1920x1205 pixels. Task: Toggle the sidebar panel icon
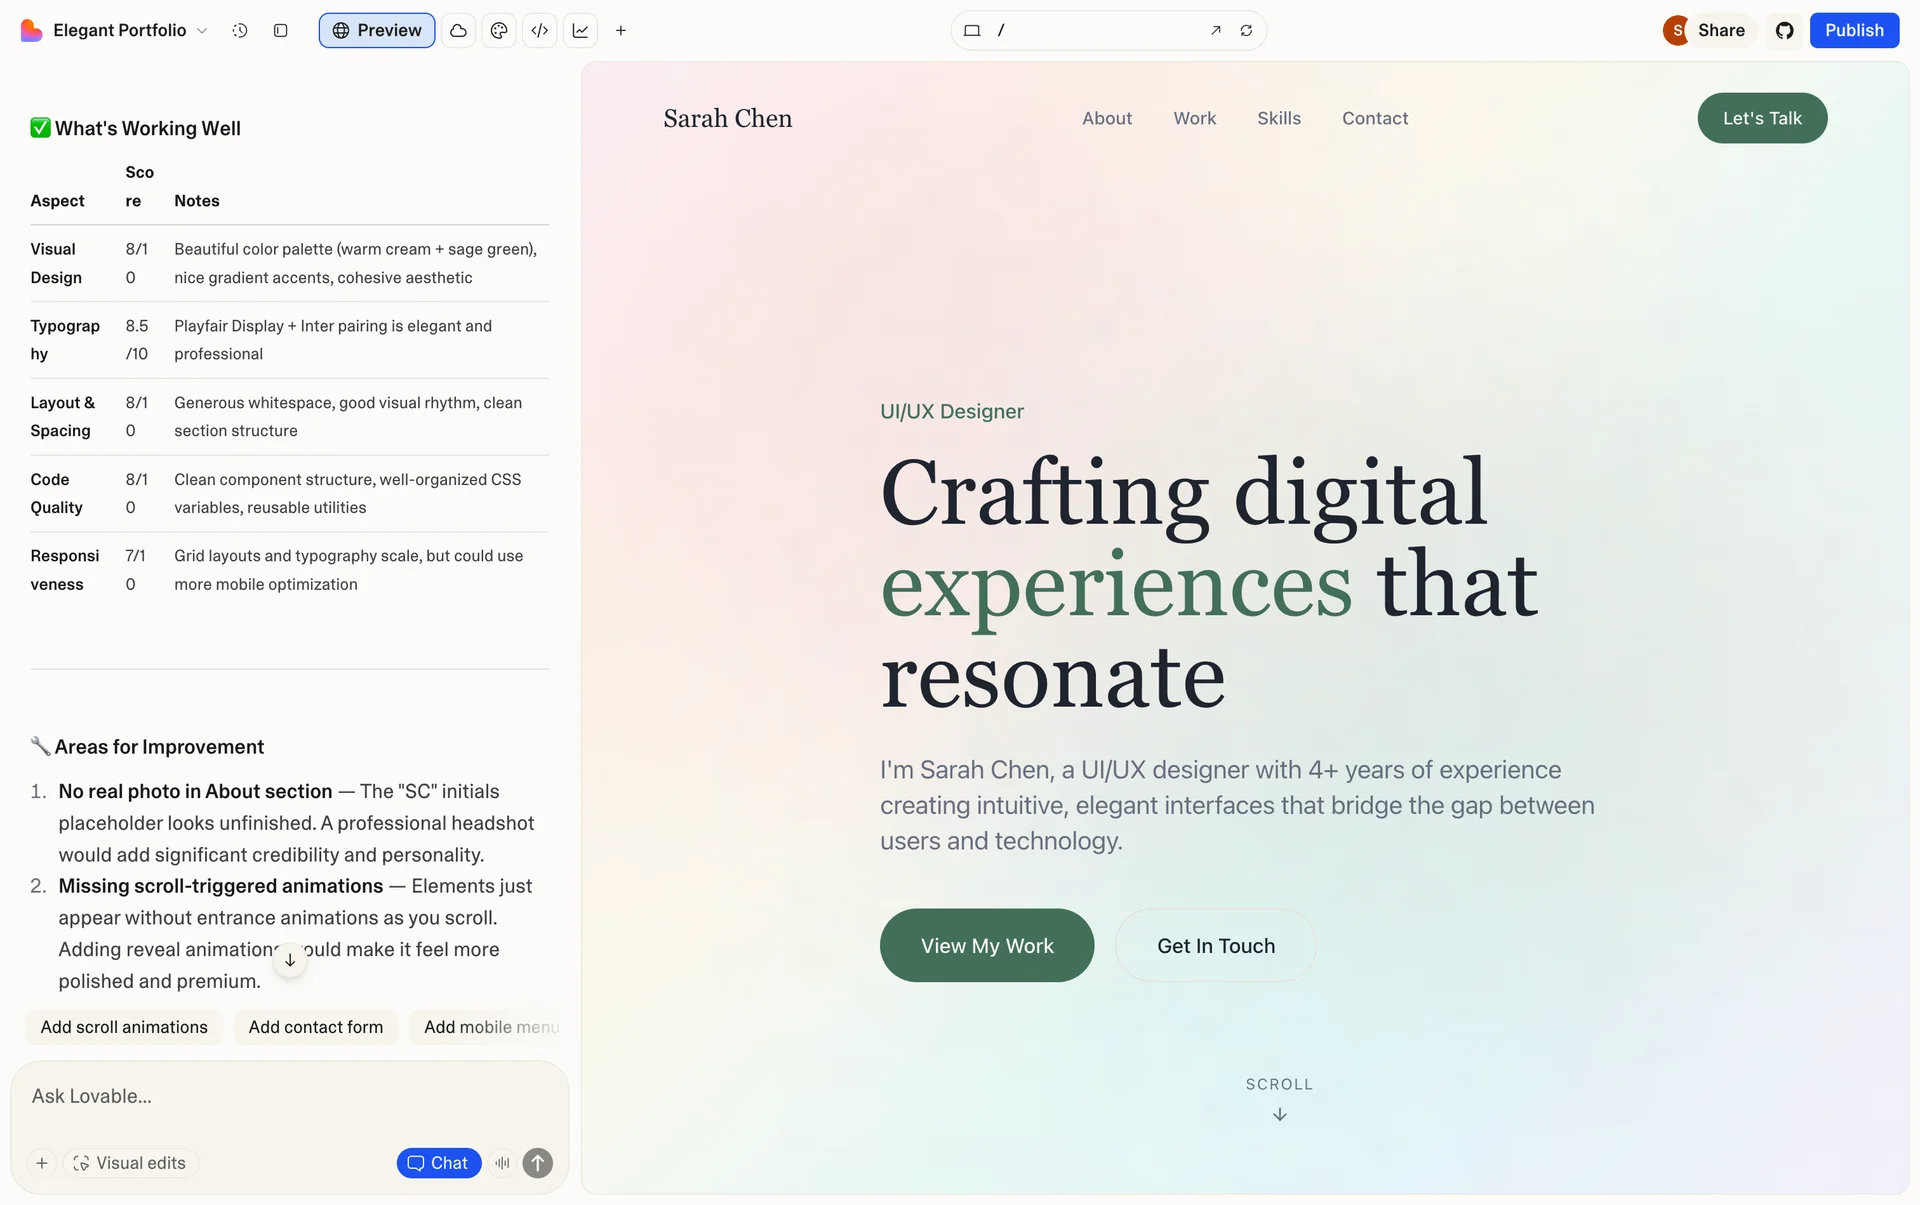[281, 30]
